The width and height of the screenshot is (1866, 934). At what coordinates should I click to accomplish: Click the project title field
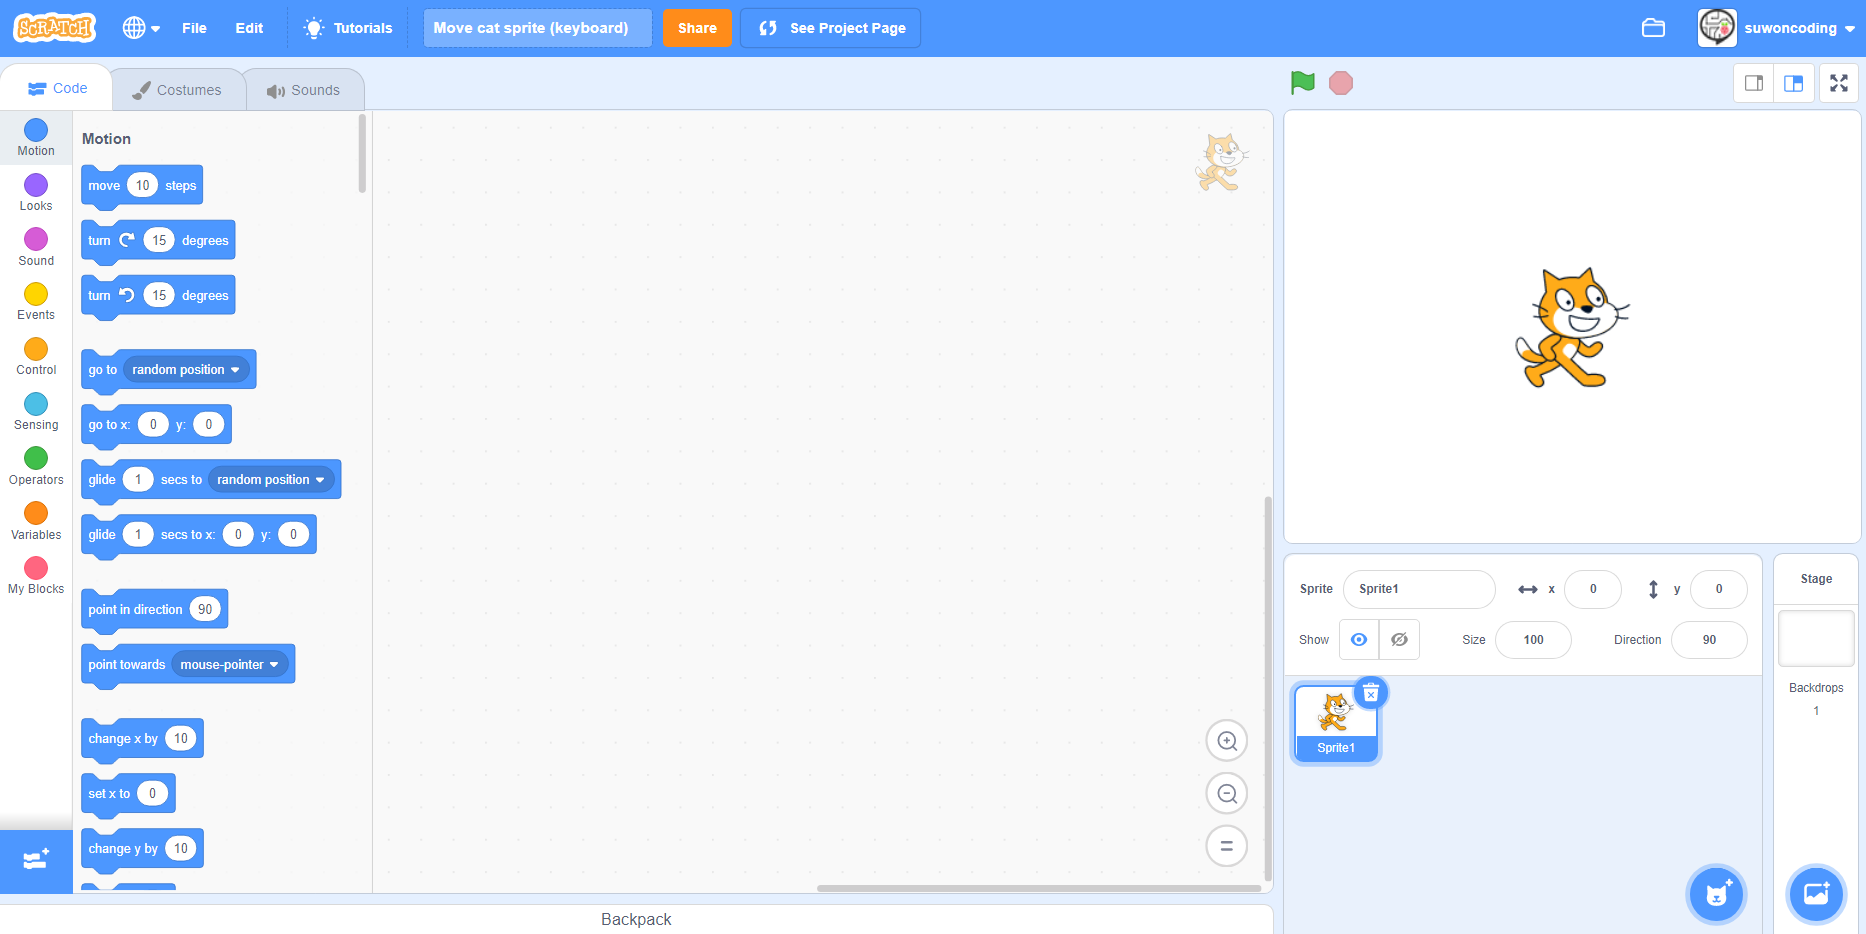point(537,28)
